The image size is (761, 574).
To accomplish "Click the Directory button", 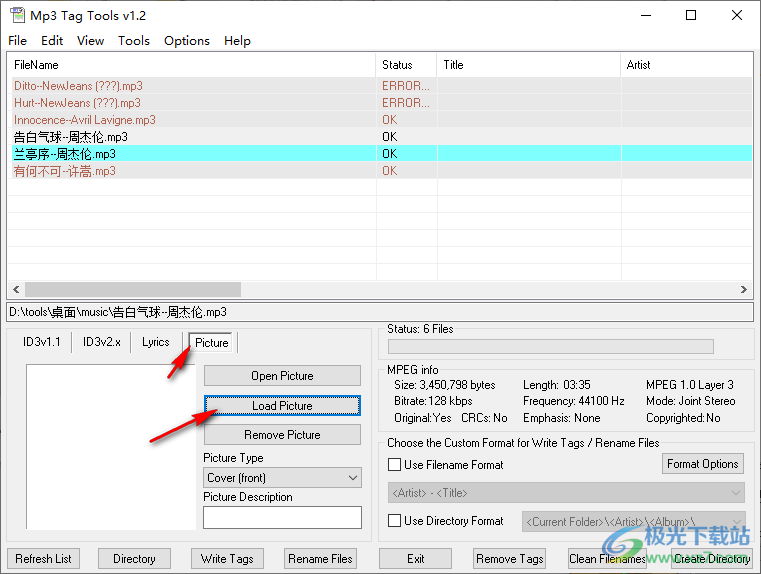I will 134,559.
